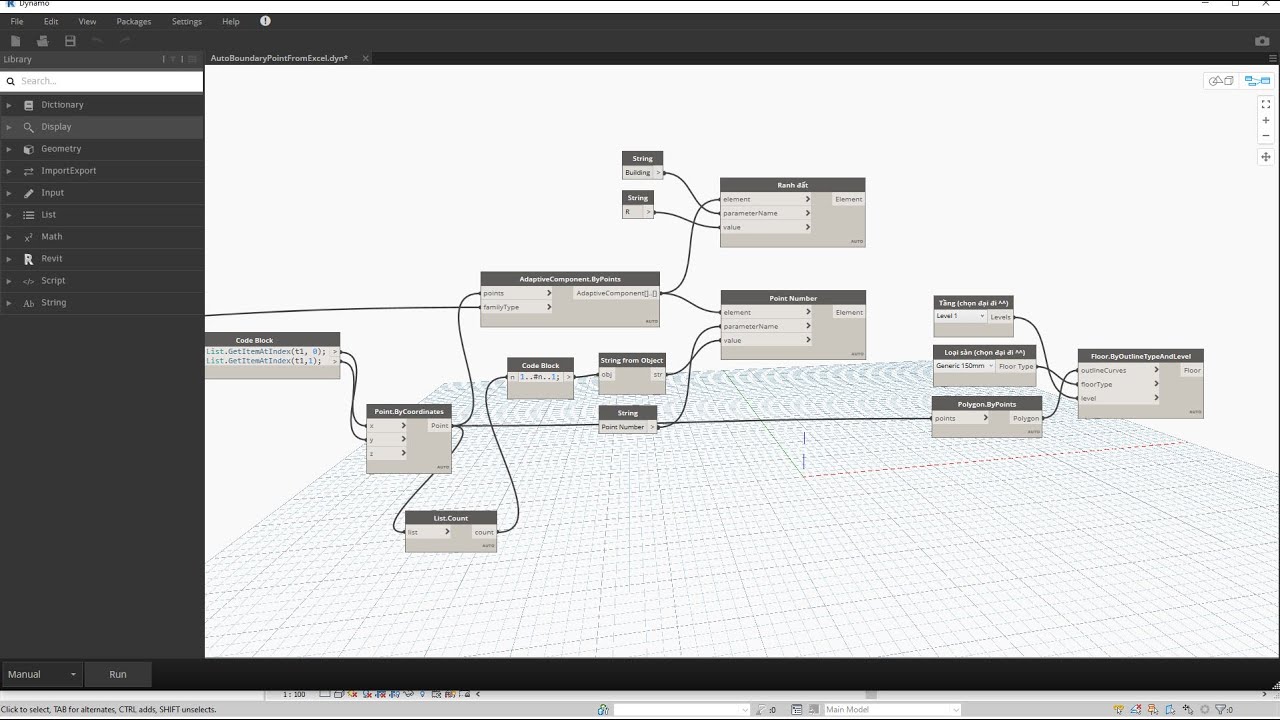This screenshot has height=720, width=1280.
Task: Redo the last action
Action: click(125, 41)
